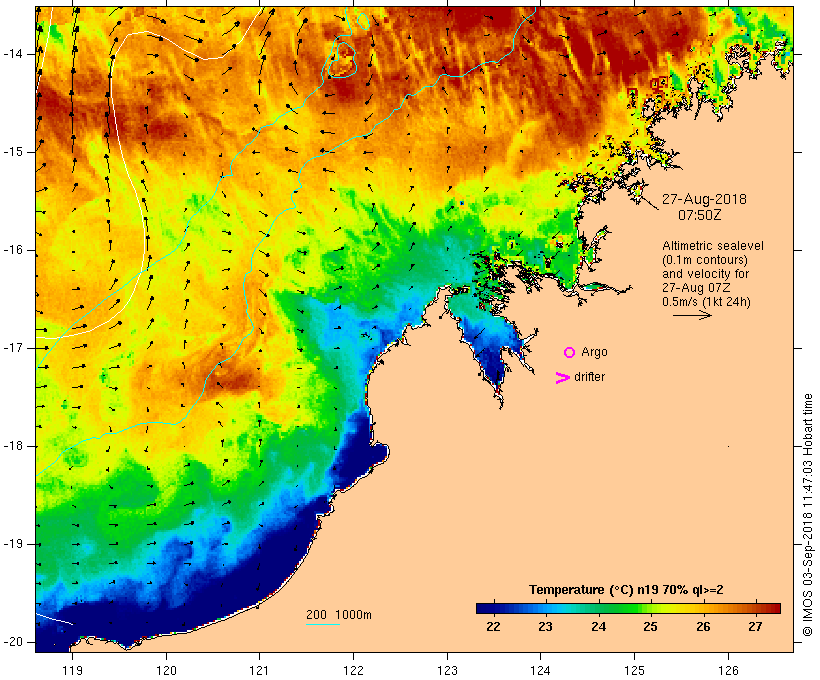Click the drifter magenta arrowhead legend symbol
This screenshot has height=680, width=820.
coord(563,378)
